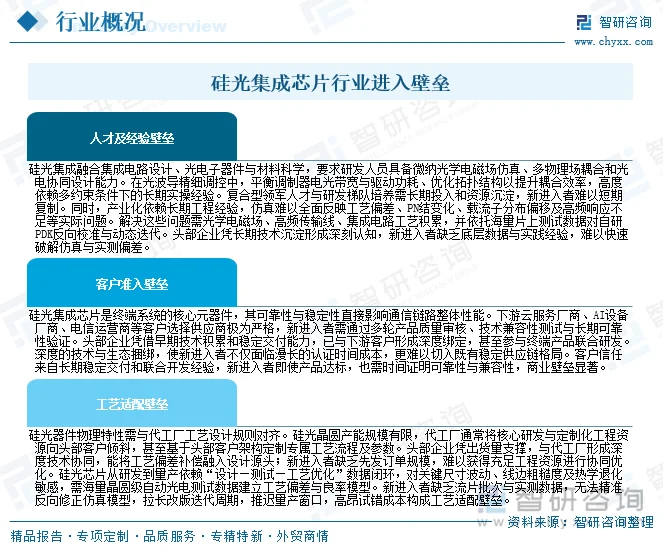Open the www.chyxx.com link
This screenshot has height=549, width=663.
(614, 42)
